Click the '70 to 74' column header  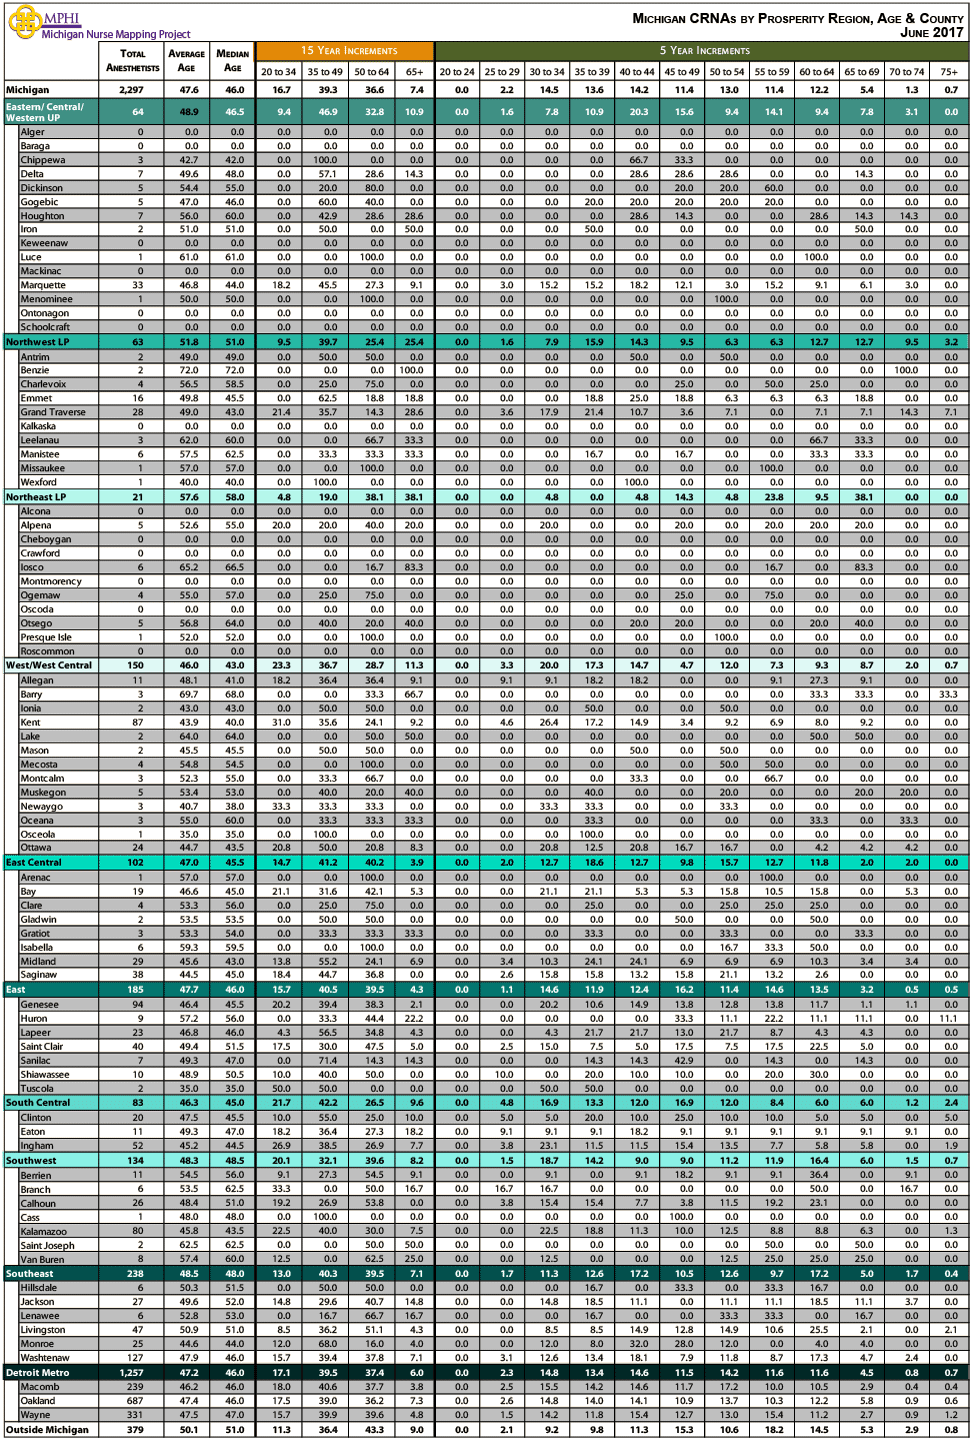coord(907,72)
